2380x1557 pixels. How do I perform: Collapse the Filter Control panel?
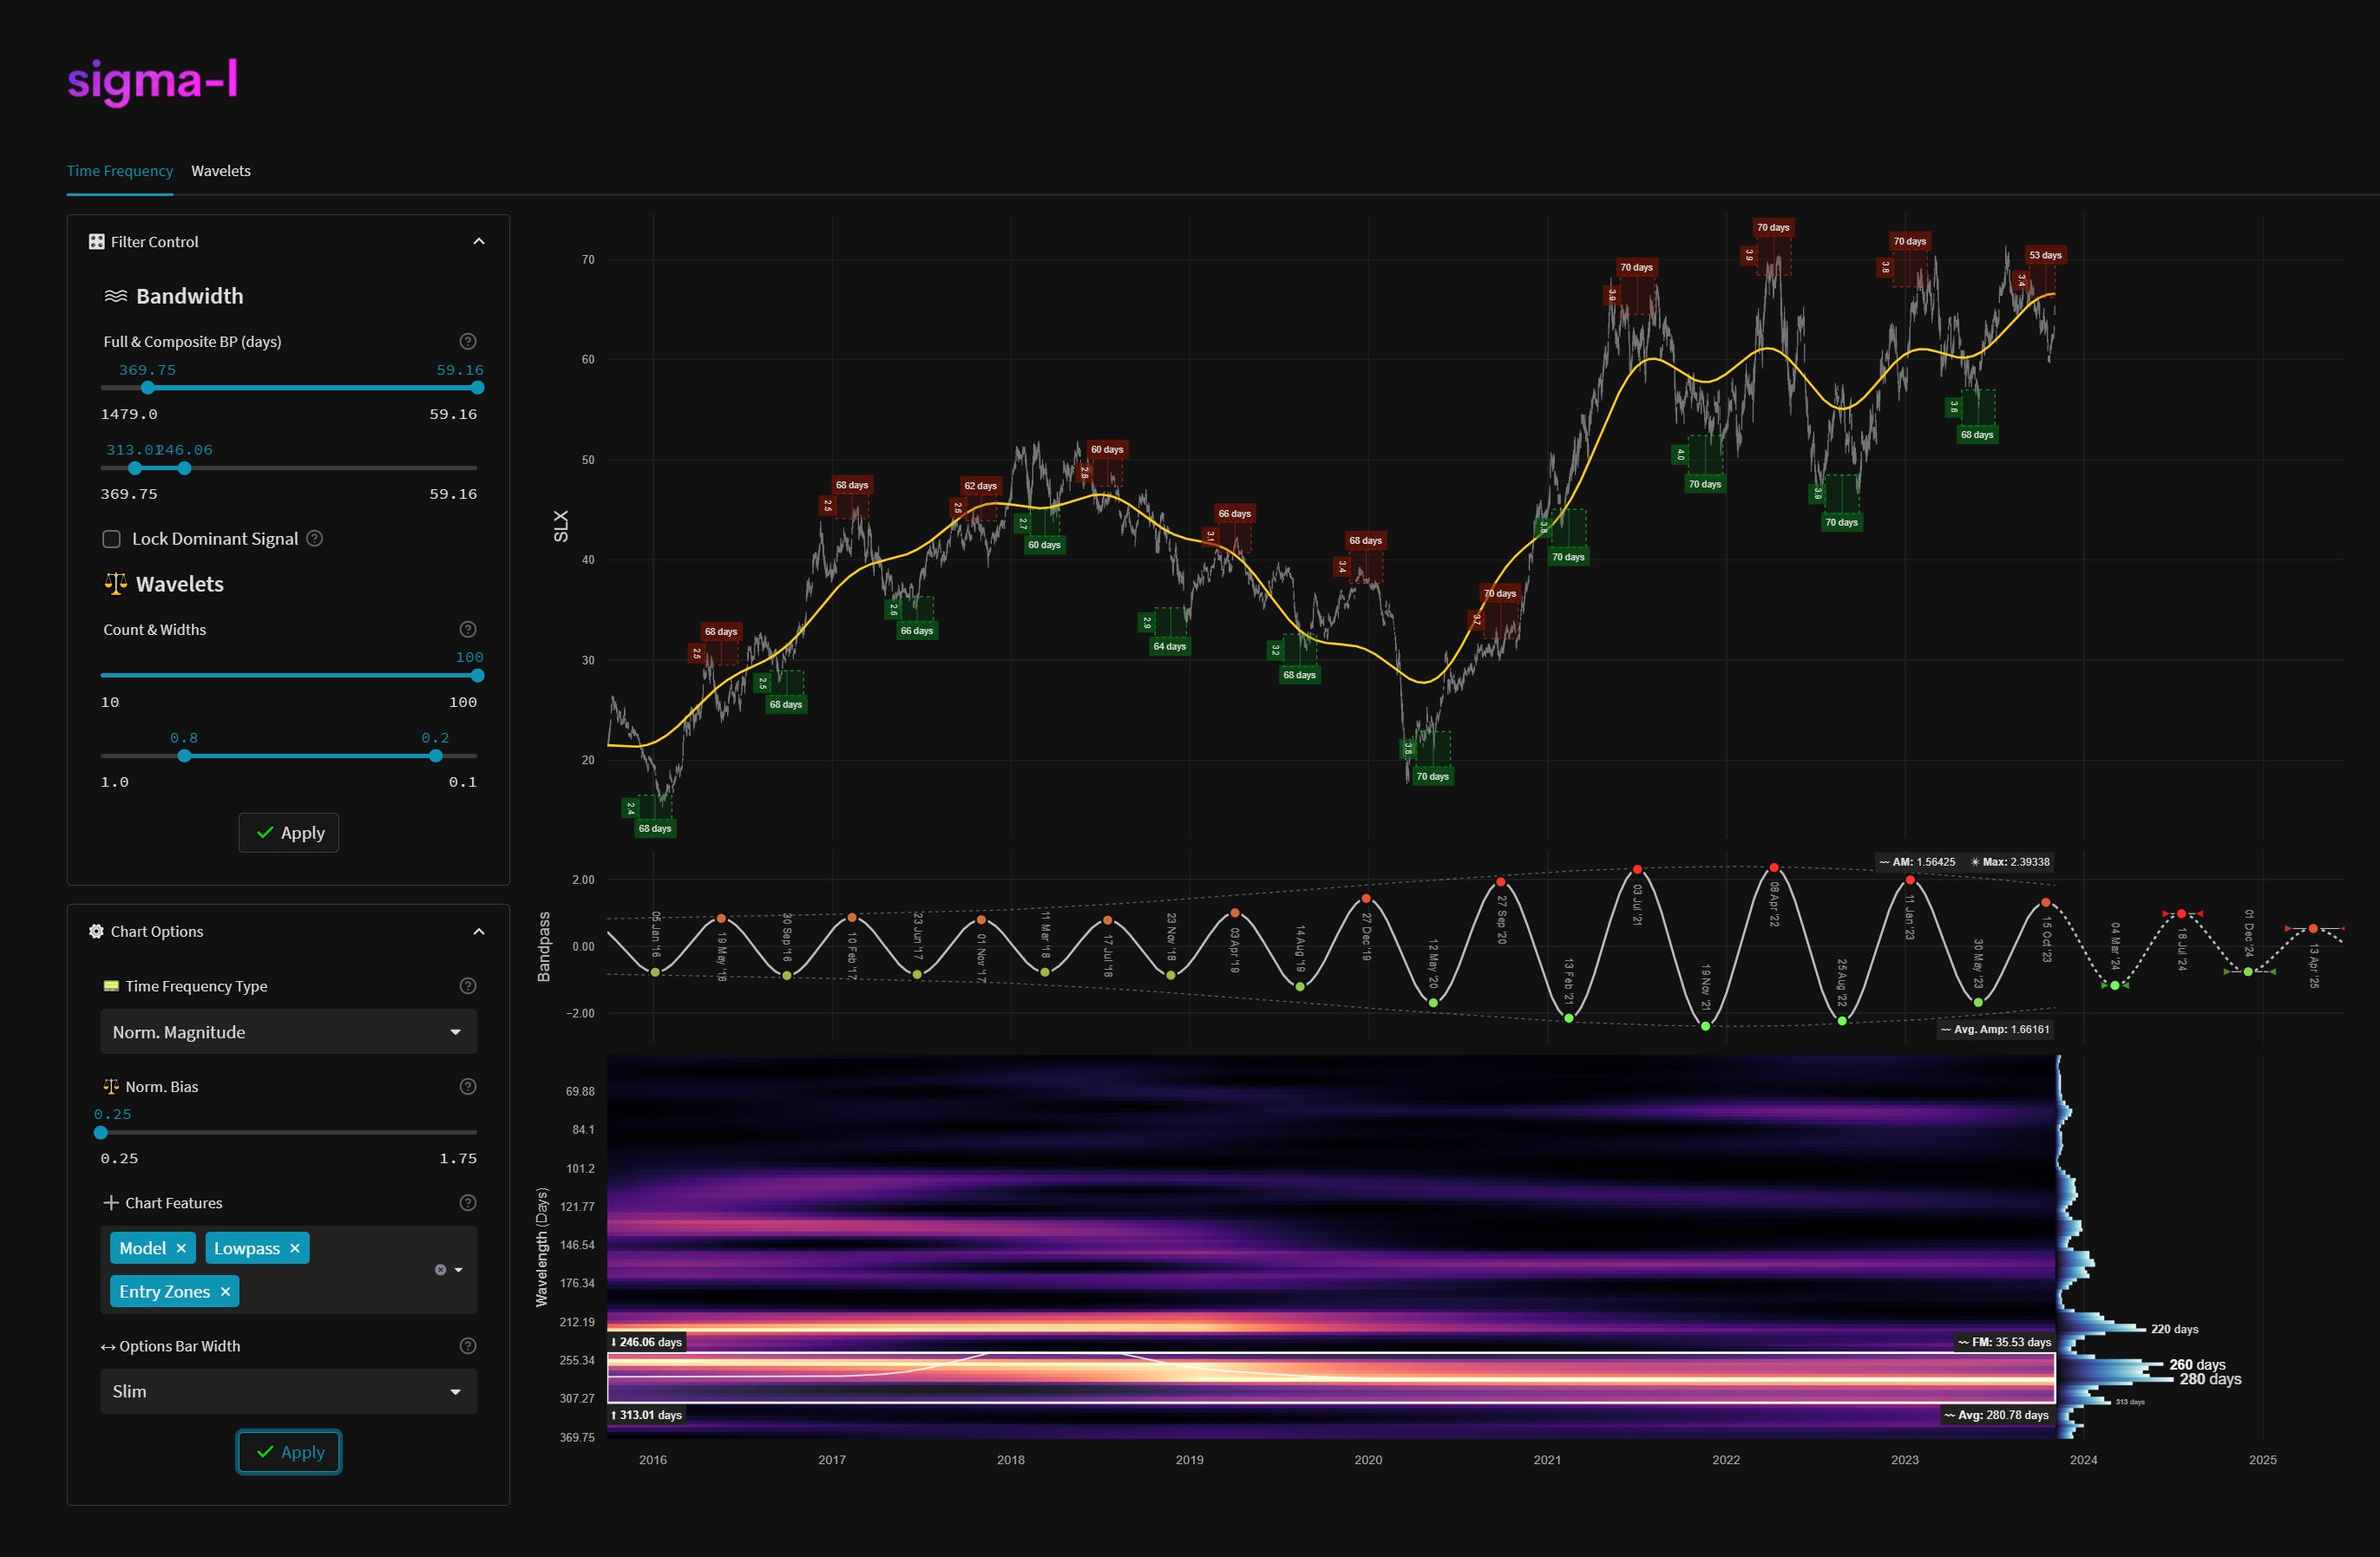(x=479, y=241)
